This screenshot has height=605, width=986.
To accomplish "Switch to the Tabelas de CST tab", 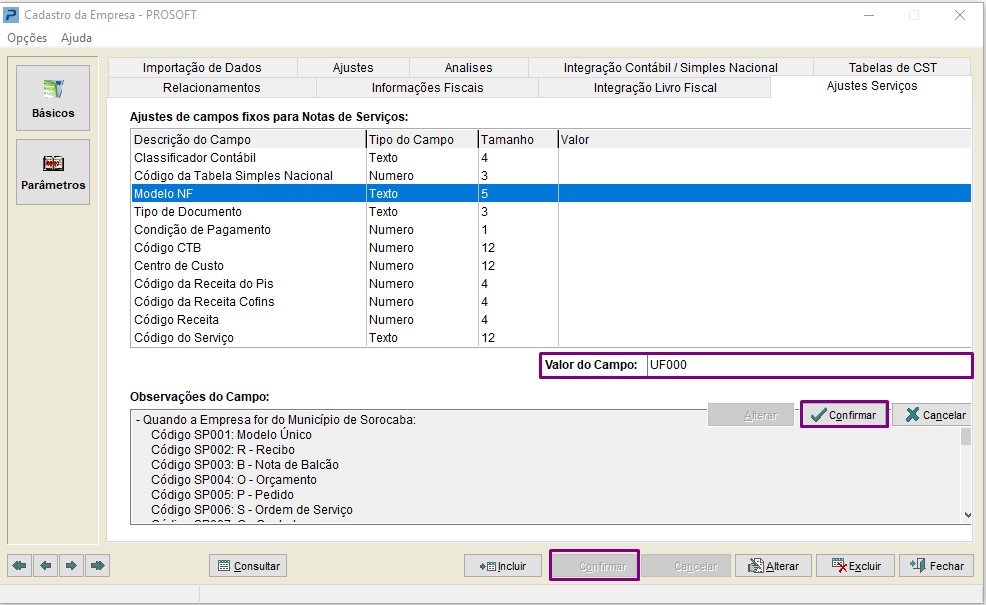I will point(892,67).
